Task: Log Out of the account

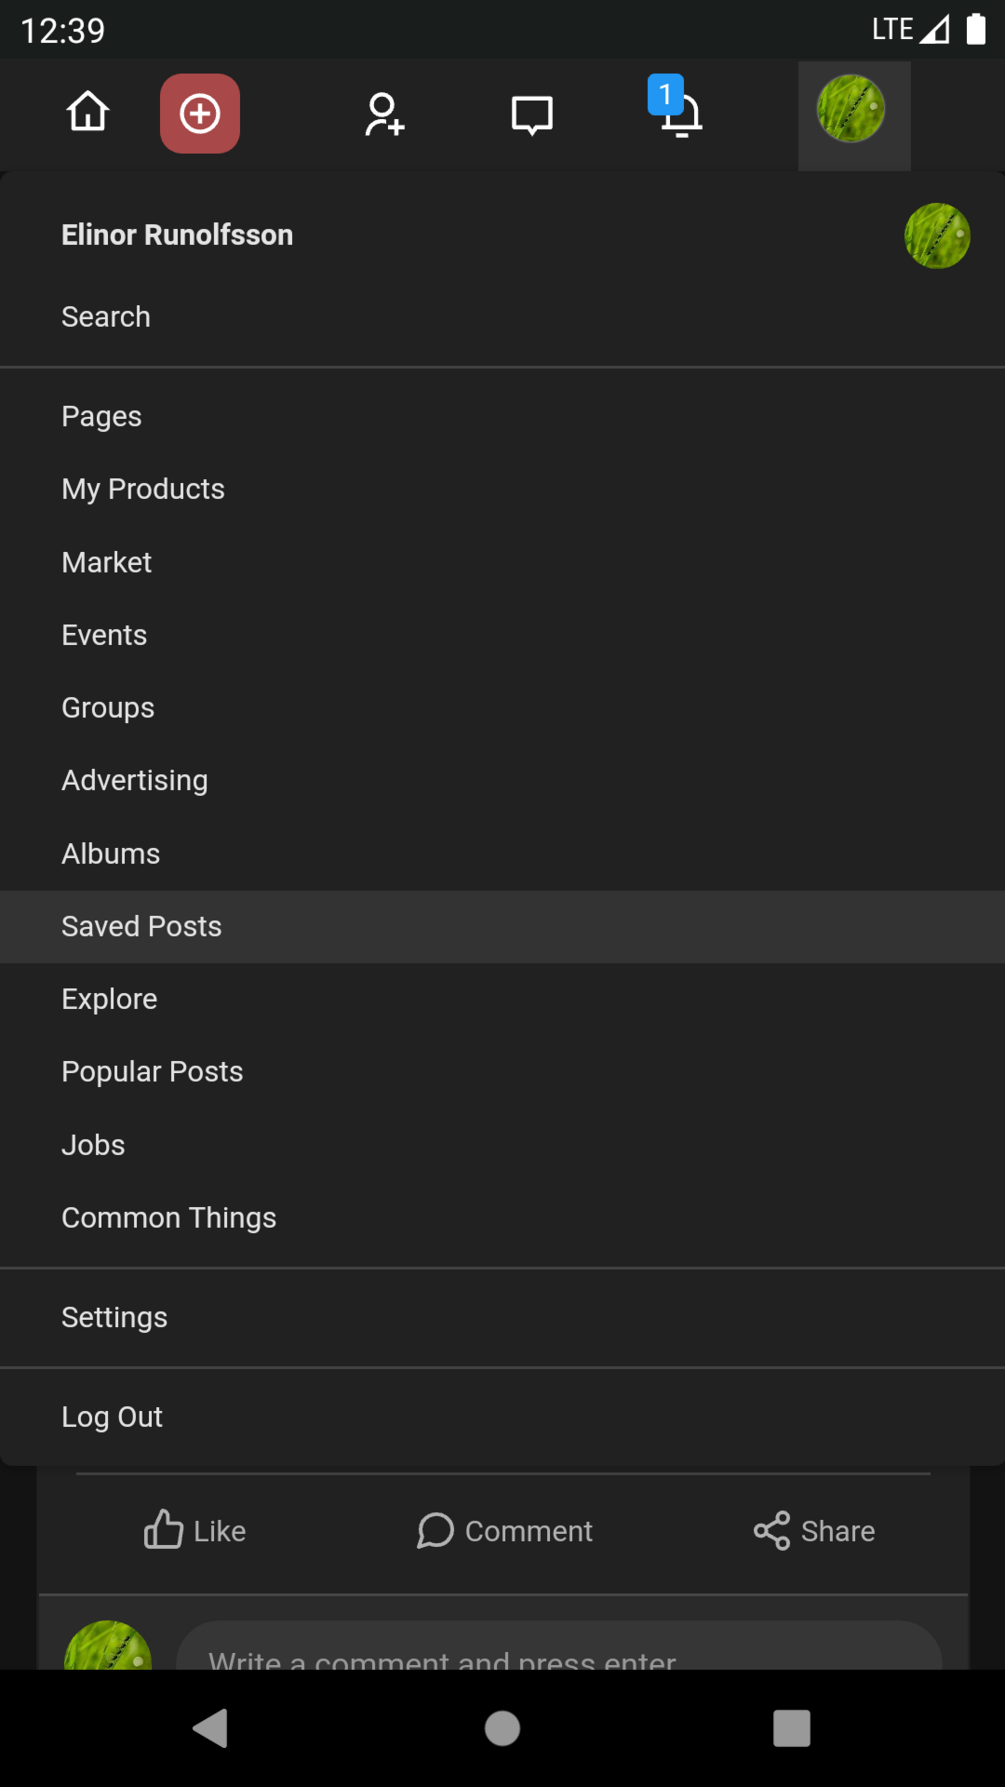Action: [112, 1417]
